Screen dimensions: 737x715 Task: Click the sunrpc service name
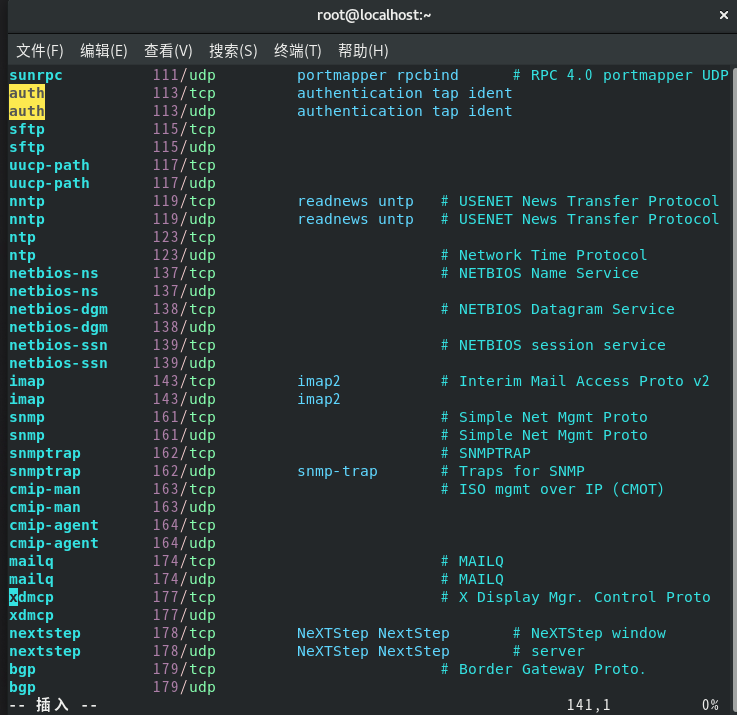pyautogui.click(x=36, y=76)
